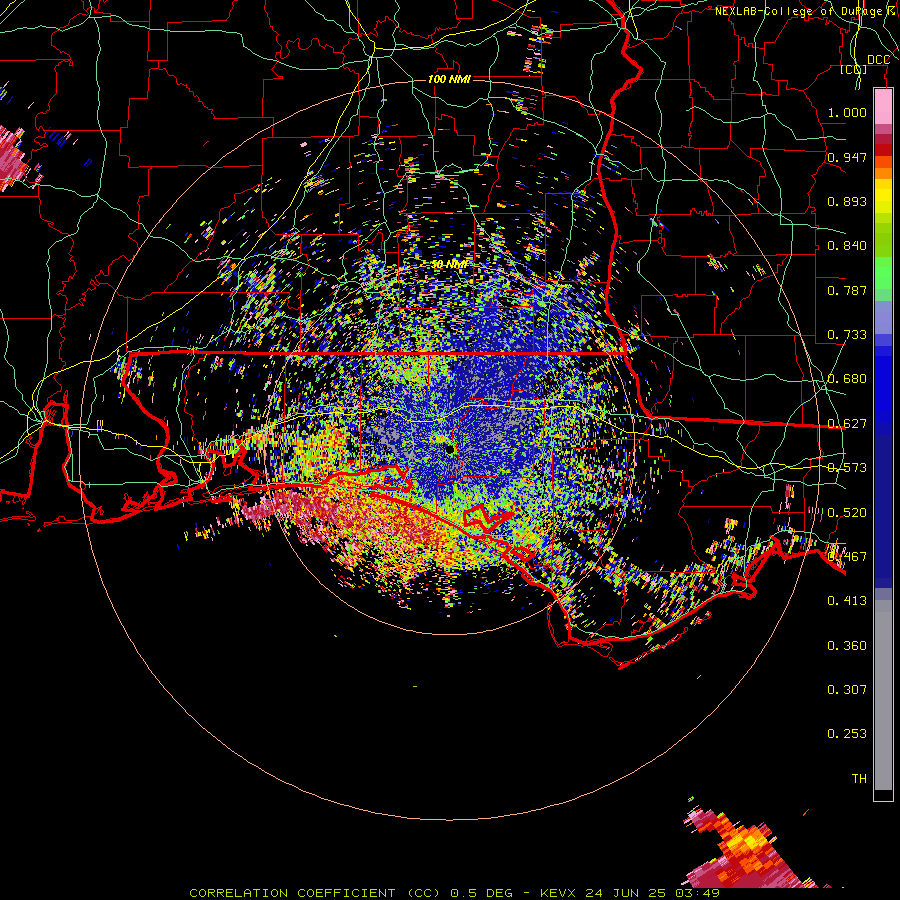Click the 50 NMI range ring label
Image resolution: width=900 pixels, height=900 pixels.
pos(449,265)
